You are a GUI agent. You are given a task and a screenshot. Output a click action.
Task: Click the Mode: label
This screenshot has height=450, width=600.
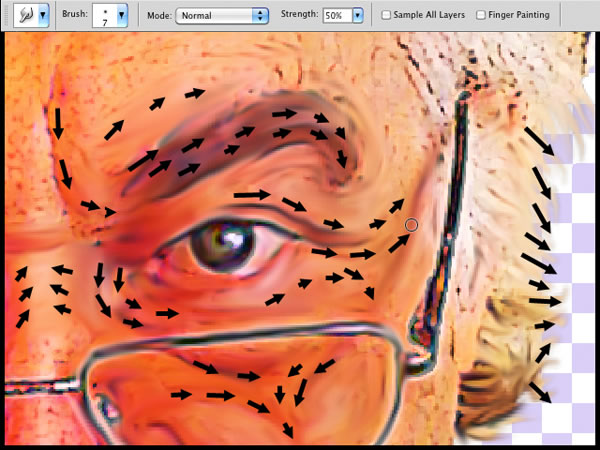(159, 15)
